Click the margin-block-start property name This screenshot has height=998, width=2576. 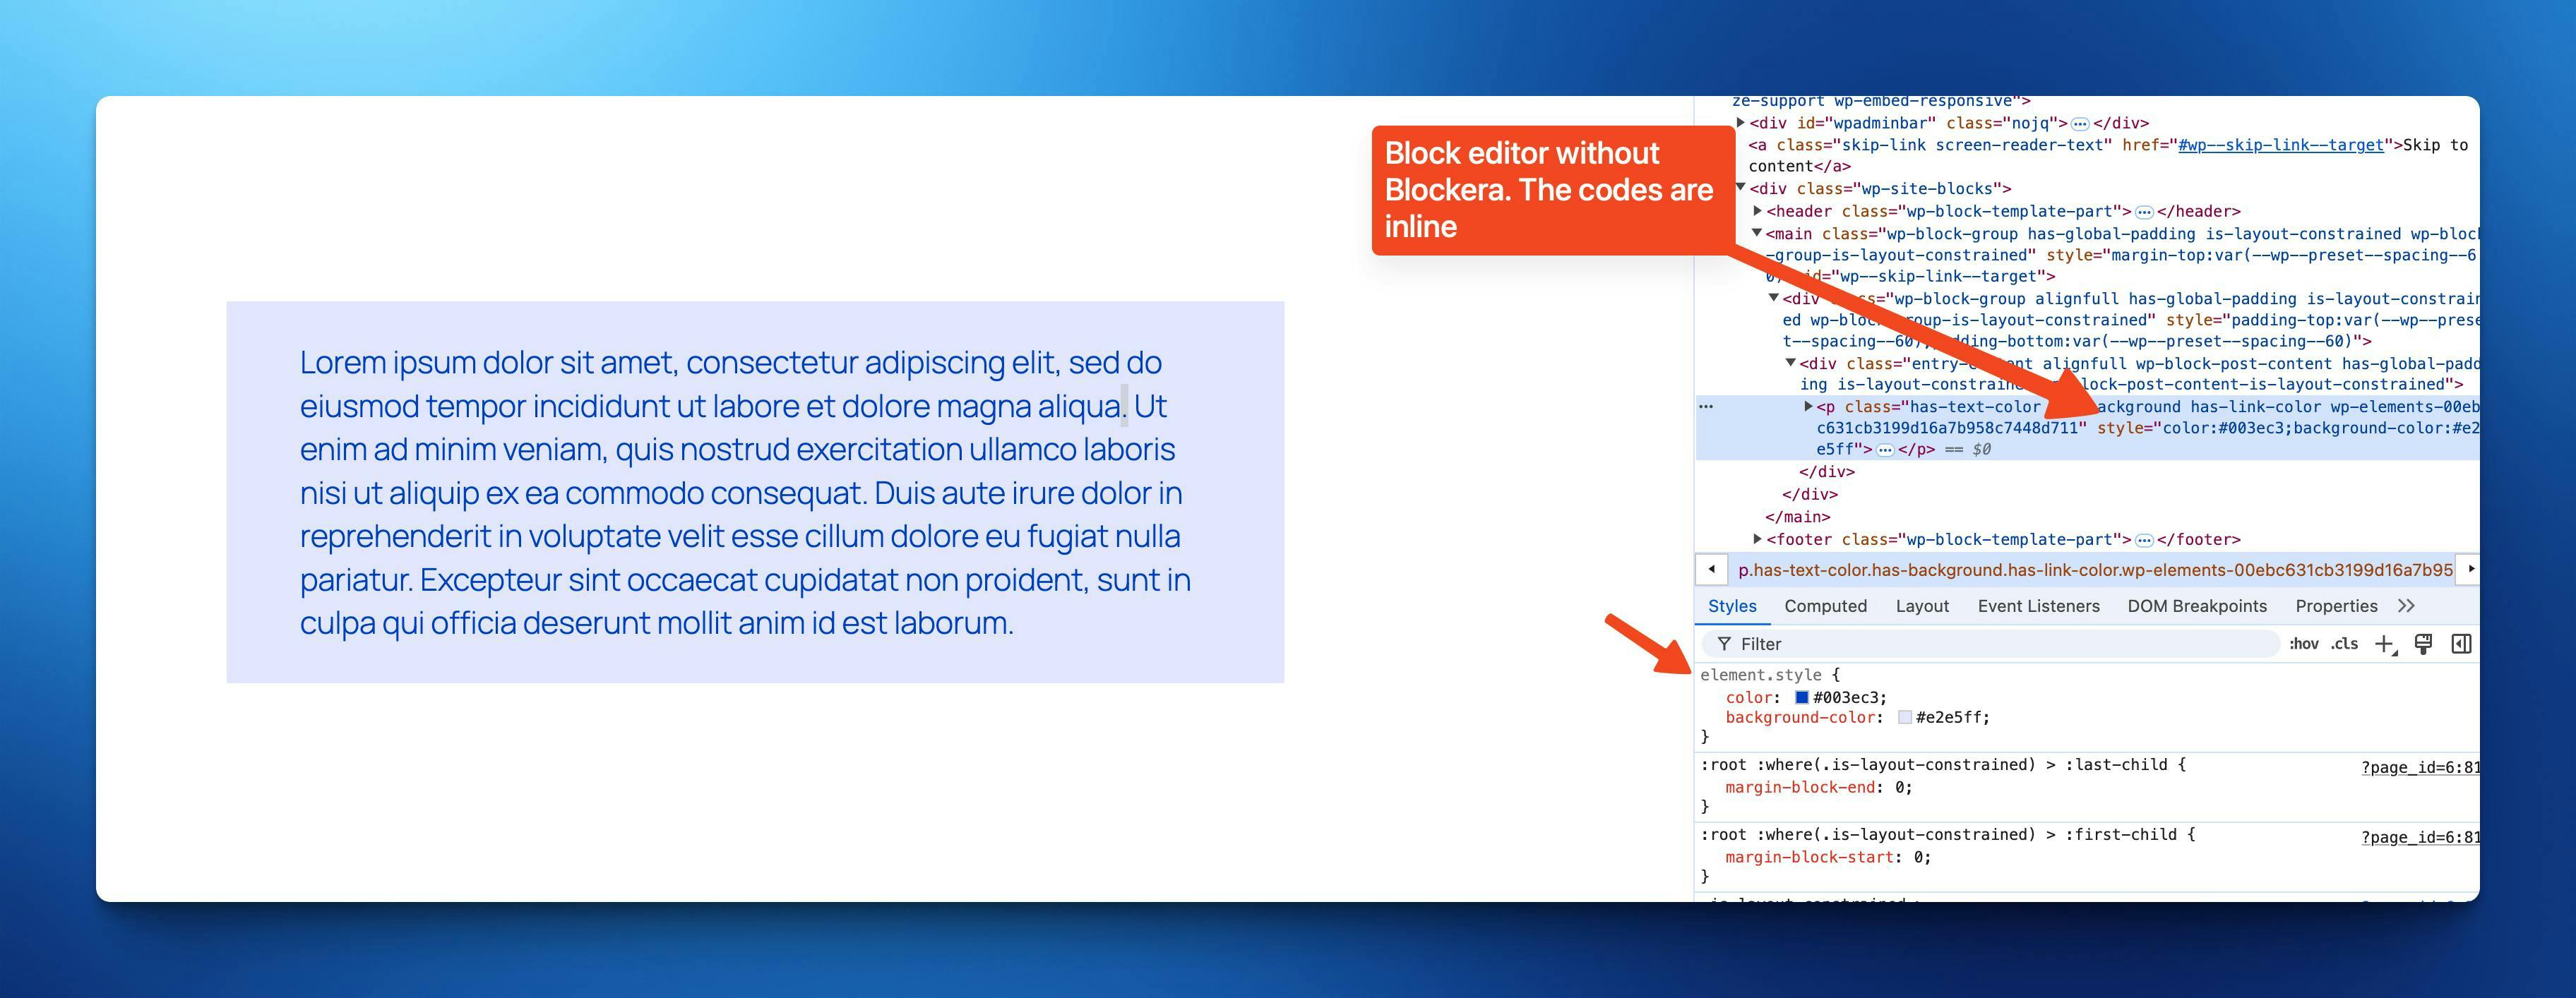[1809, 858]
